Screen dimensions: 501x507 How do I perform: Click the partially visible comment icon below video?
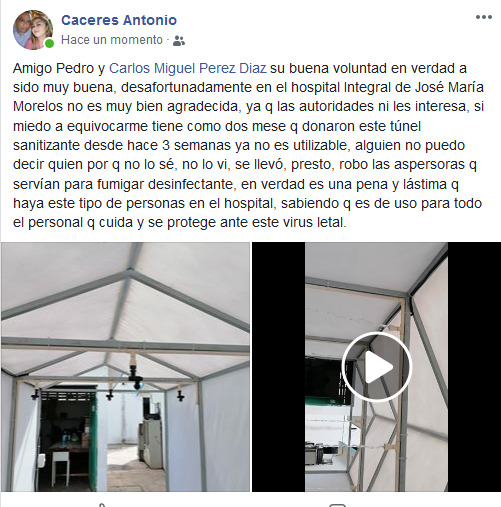338,505
